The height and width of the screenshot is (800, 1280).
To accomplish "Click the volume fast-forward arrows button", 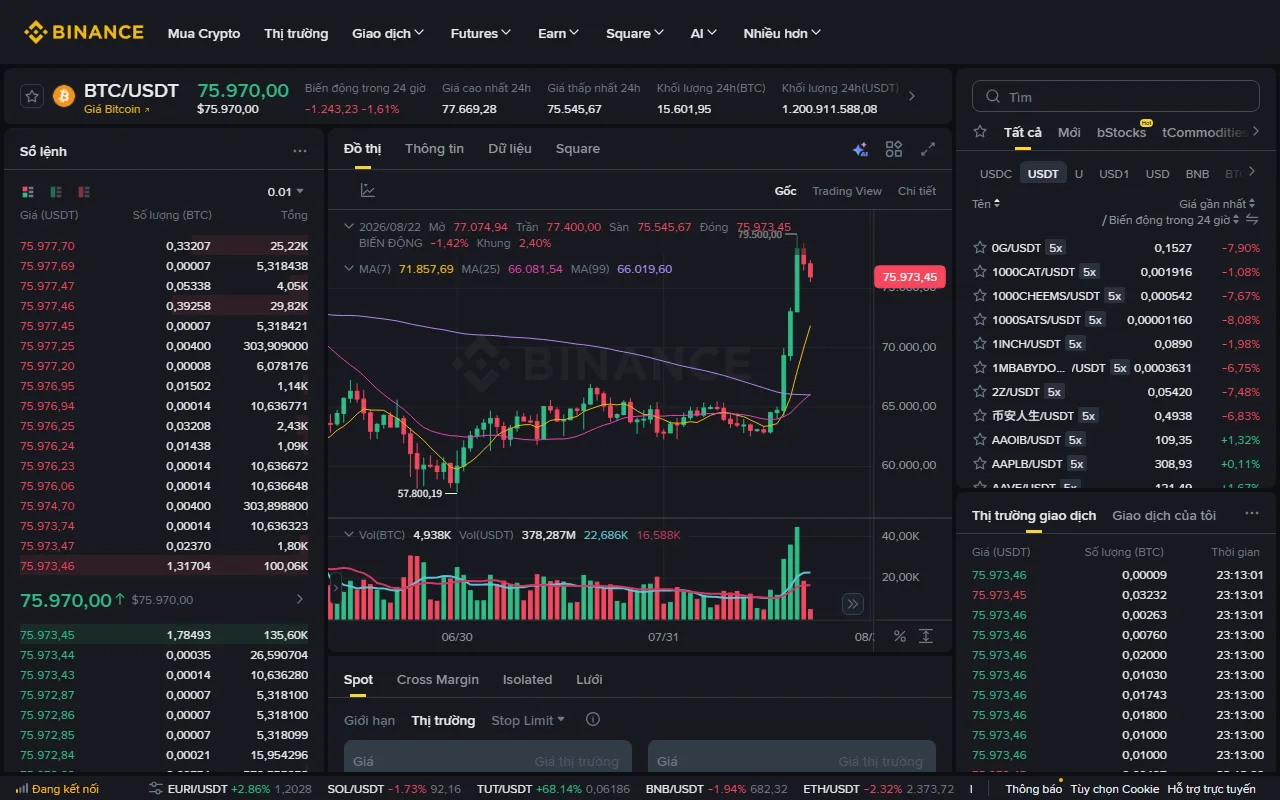I will pos(853,603).
